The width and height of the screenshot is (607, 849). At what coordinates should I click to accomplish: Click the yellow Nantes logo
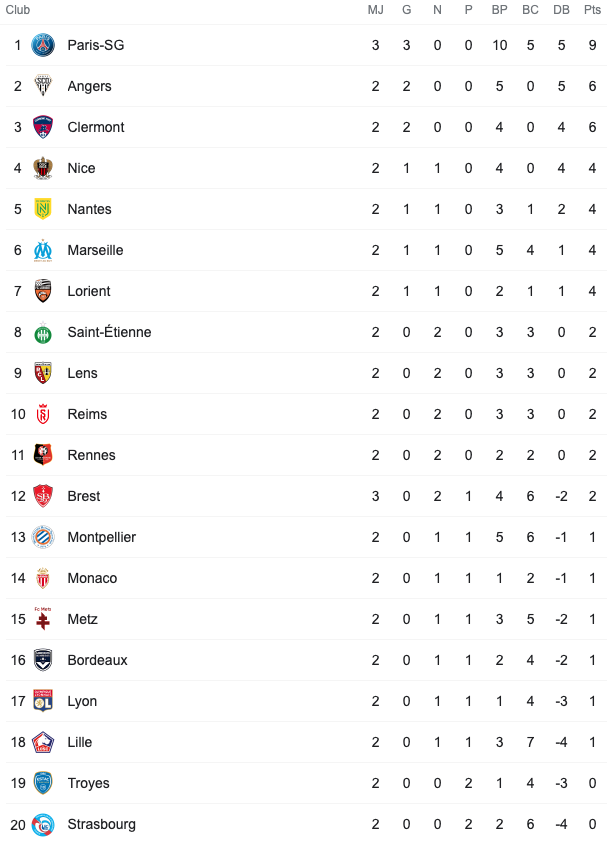[43, 209]
